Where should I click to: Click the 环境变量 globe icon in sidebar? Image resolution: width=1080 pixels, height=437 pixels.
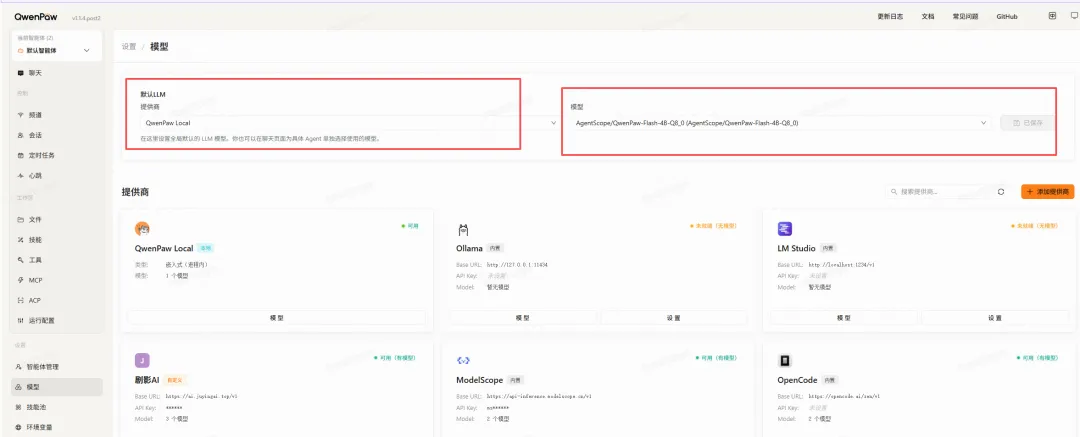click(19, 427)
